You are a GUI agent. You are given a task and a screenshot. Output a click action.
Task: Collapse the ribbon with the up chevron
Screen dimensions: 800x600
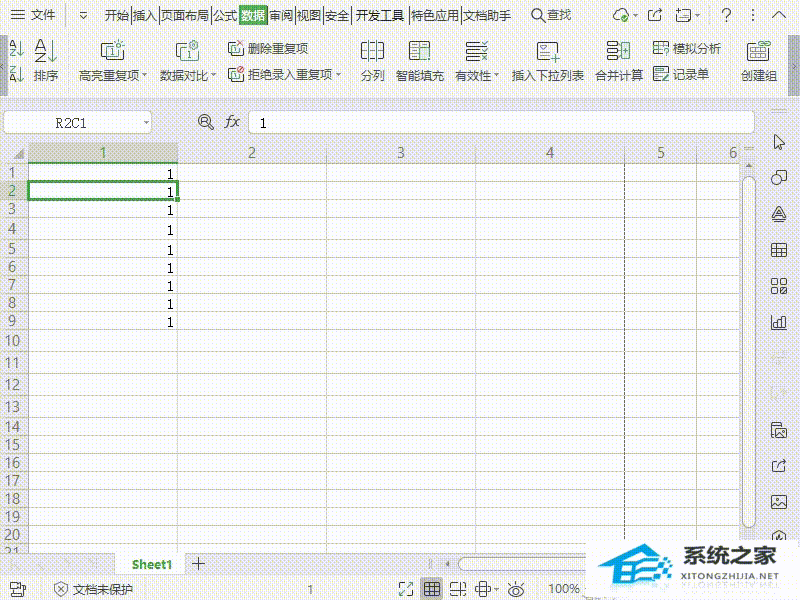(x=779, y=15)
